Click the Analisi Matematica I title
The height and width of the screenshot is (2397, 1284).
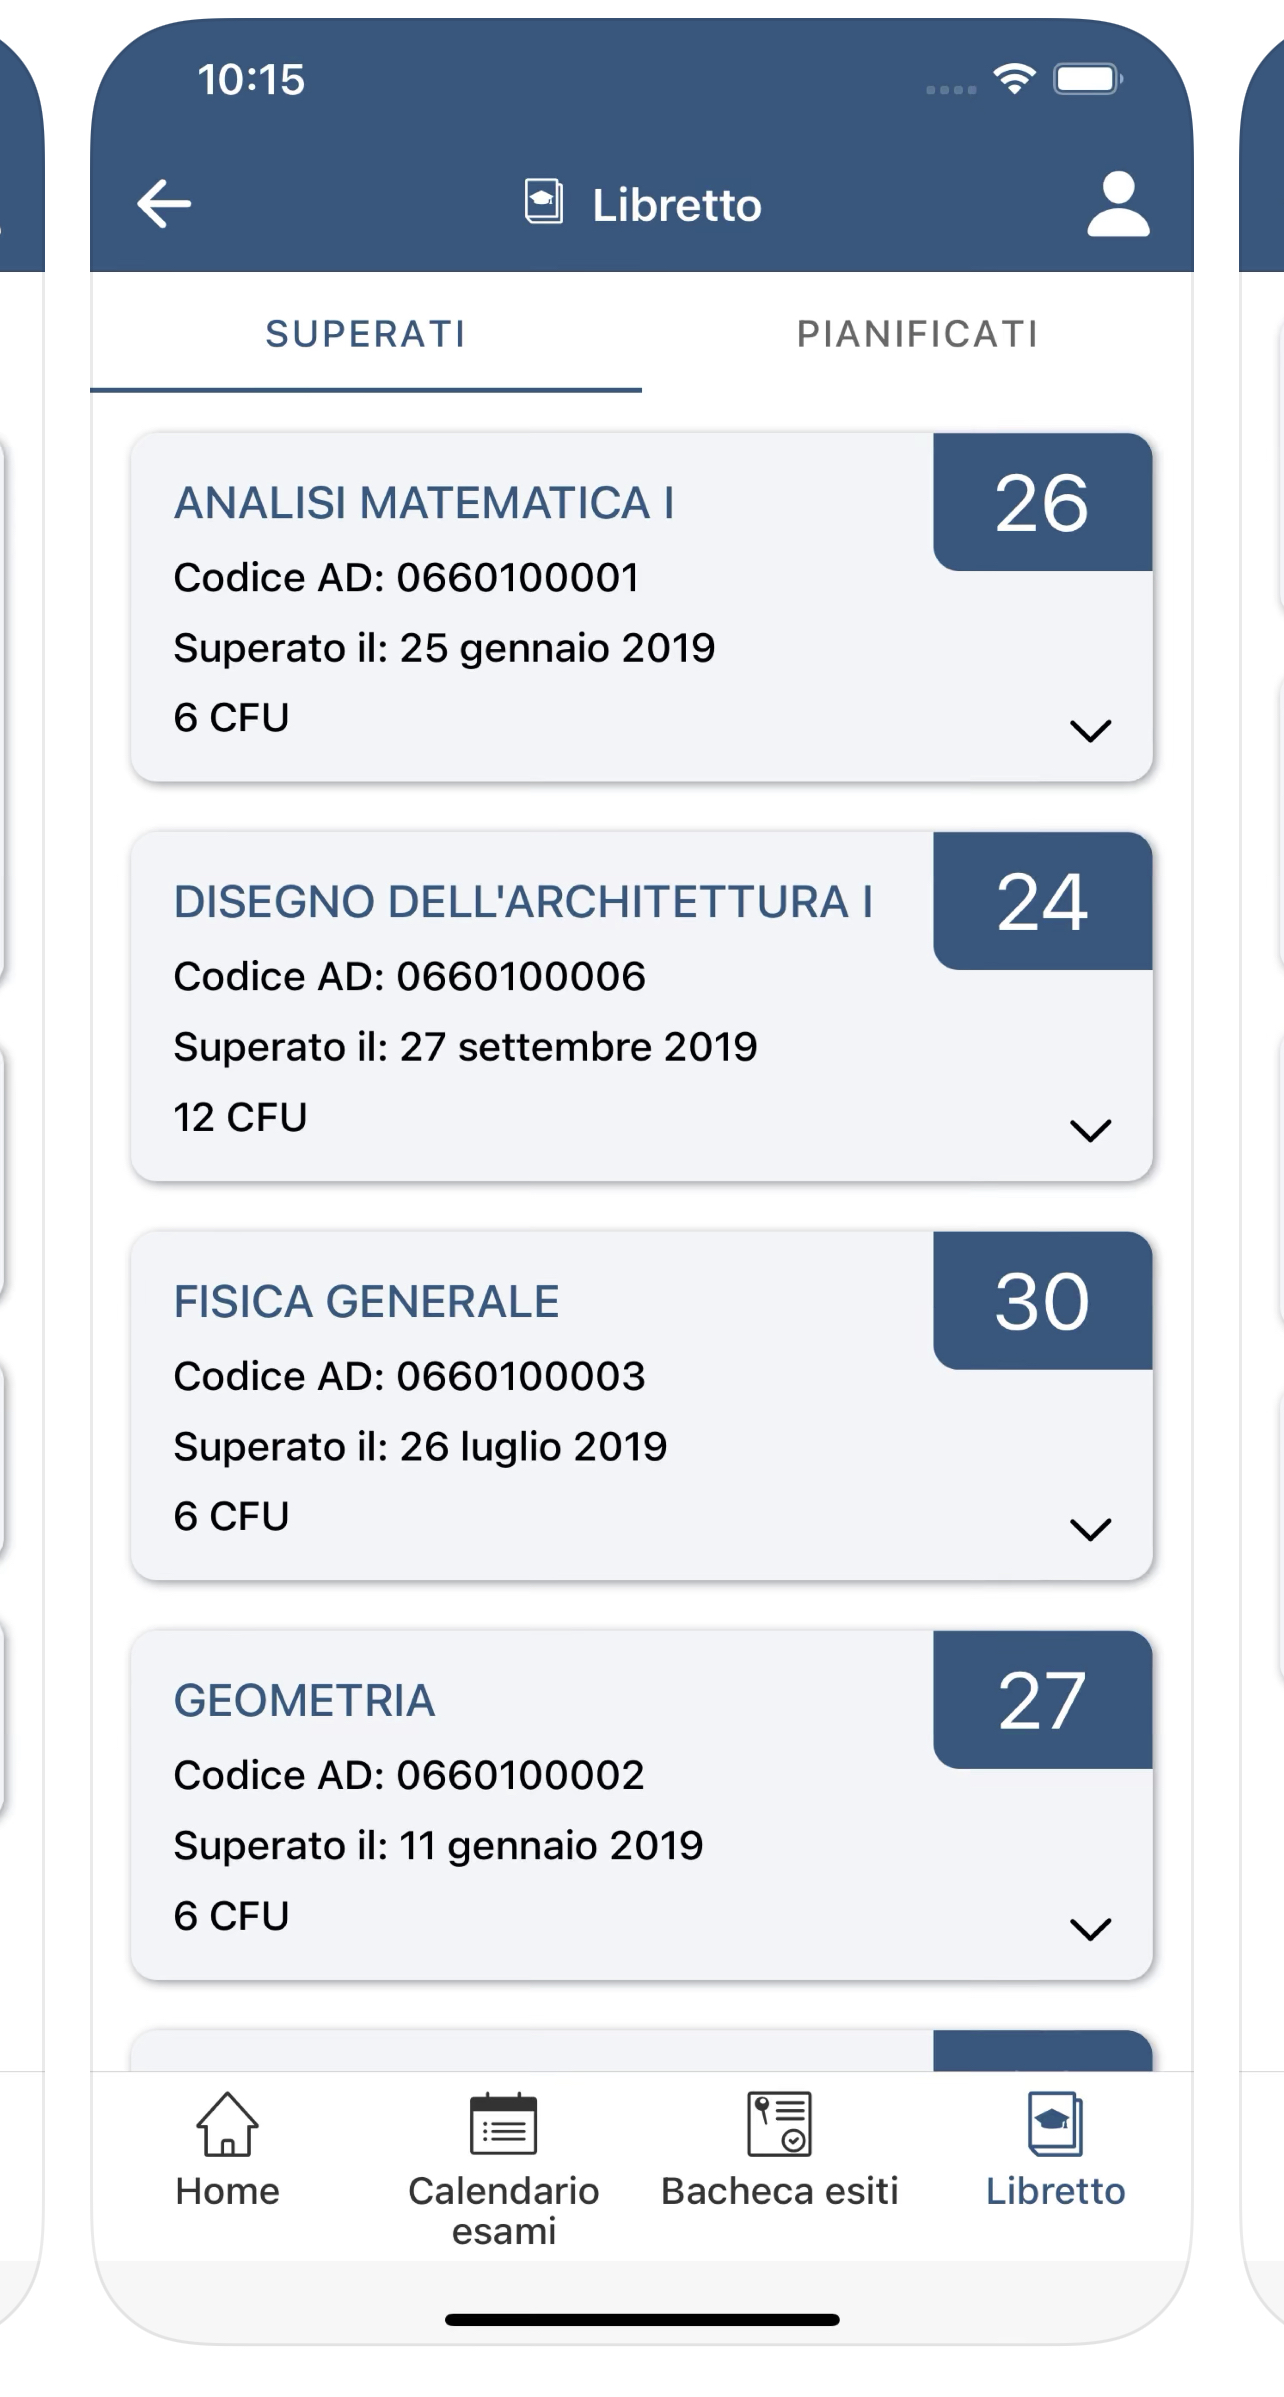click(x=424, y=503)
